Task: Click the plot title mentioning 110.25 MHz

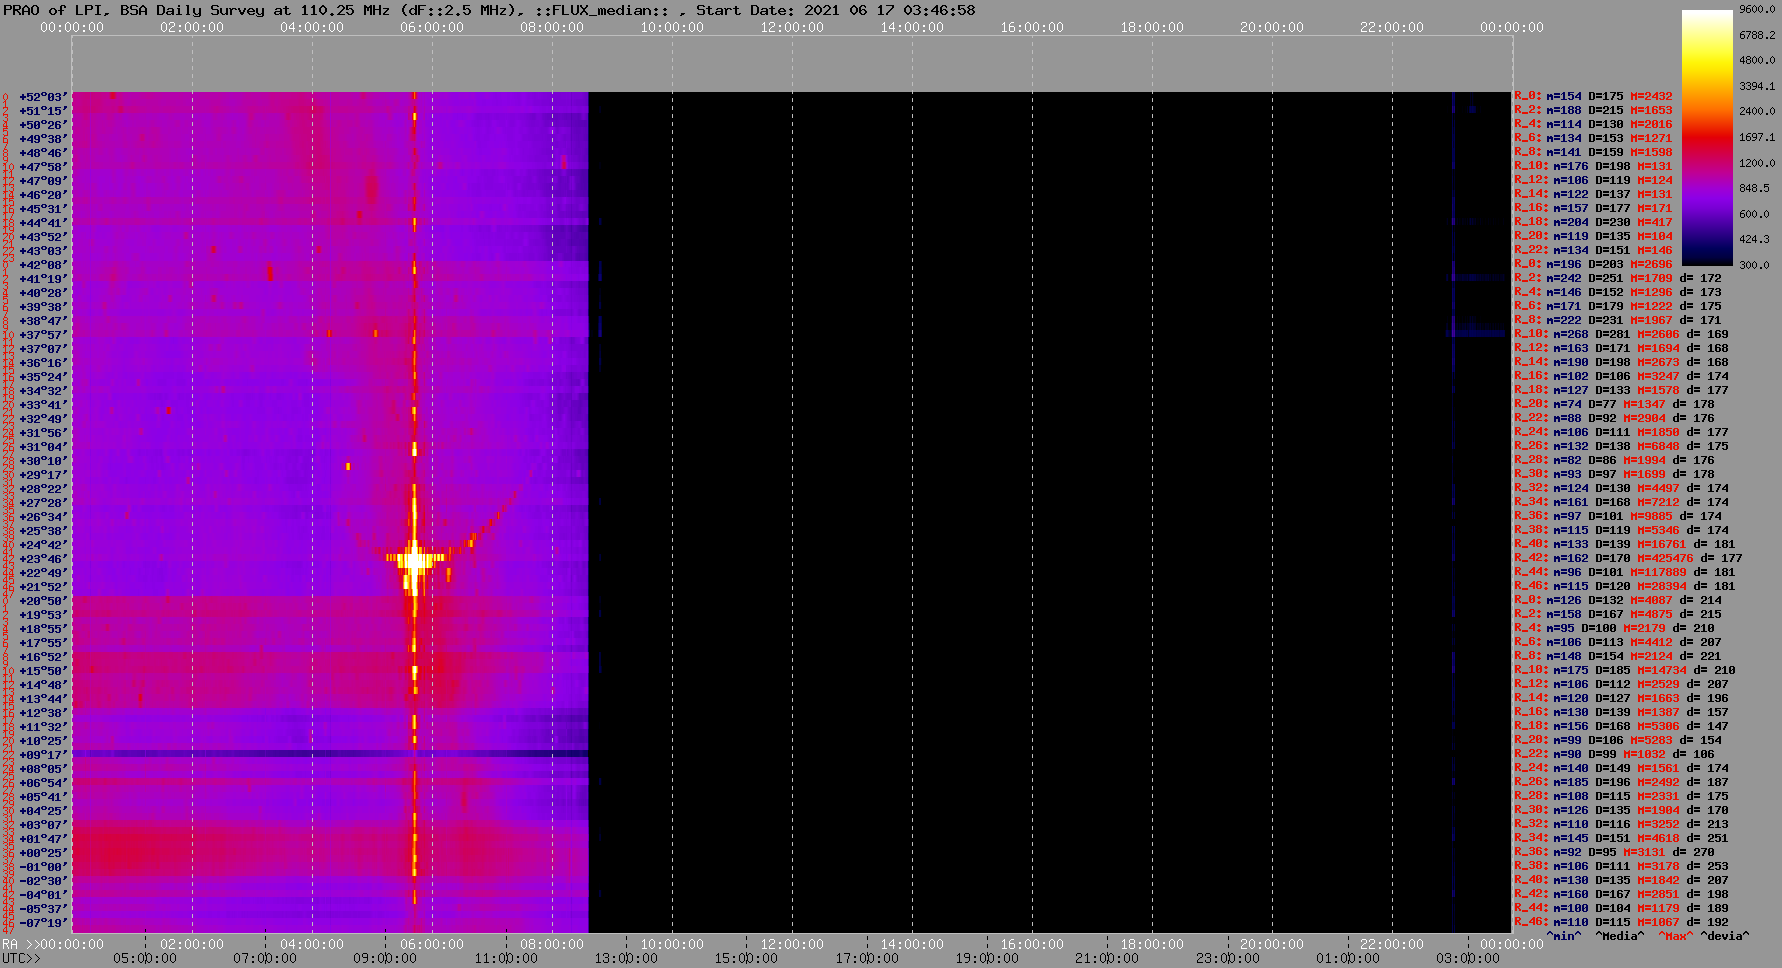Action: 489,10
